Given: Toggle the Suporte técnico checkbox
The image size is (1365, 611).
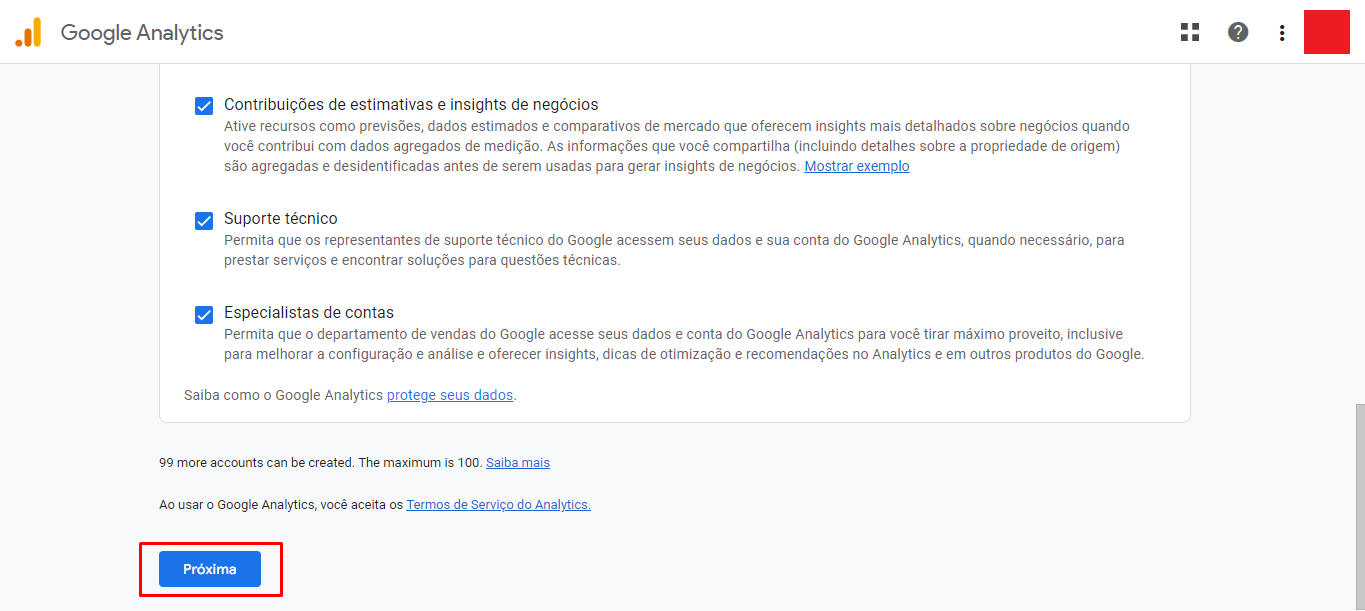Looking at the screenshot, I should coord(204,220).
